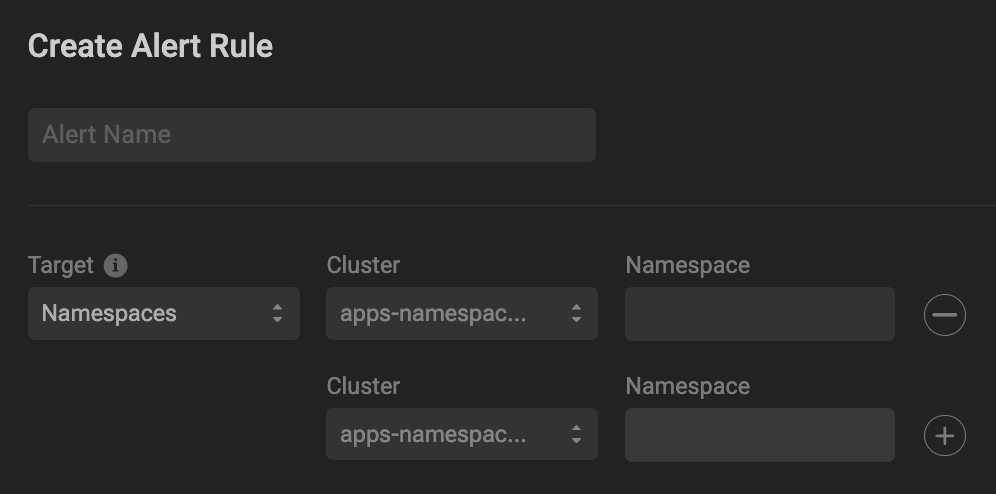Focus the Alert Name text field
Screen dimensions: 996x494
(x=311, y=135)
